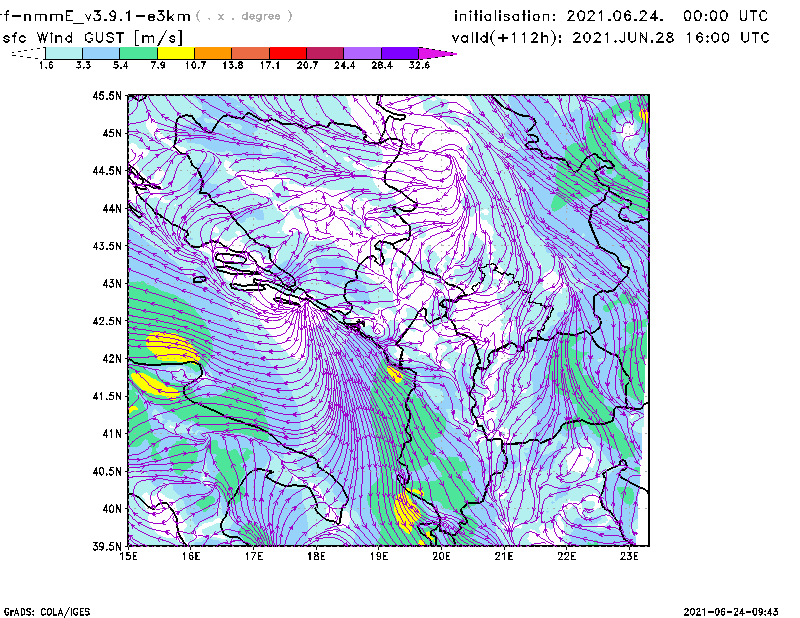800x618 pixels.
Task: Click the 44N latitude label
Action: click(x=112, y=208)
